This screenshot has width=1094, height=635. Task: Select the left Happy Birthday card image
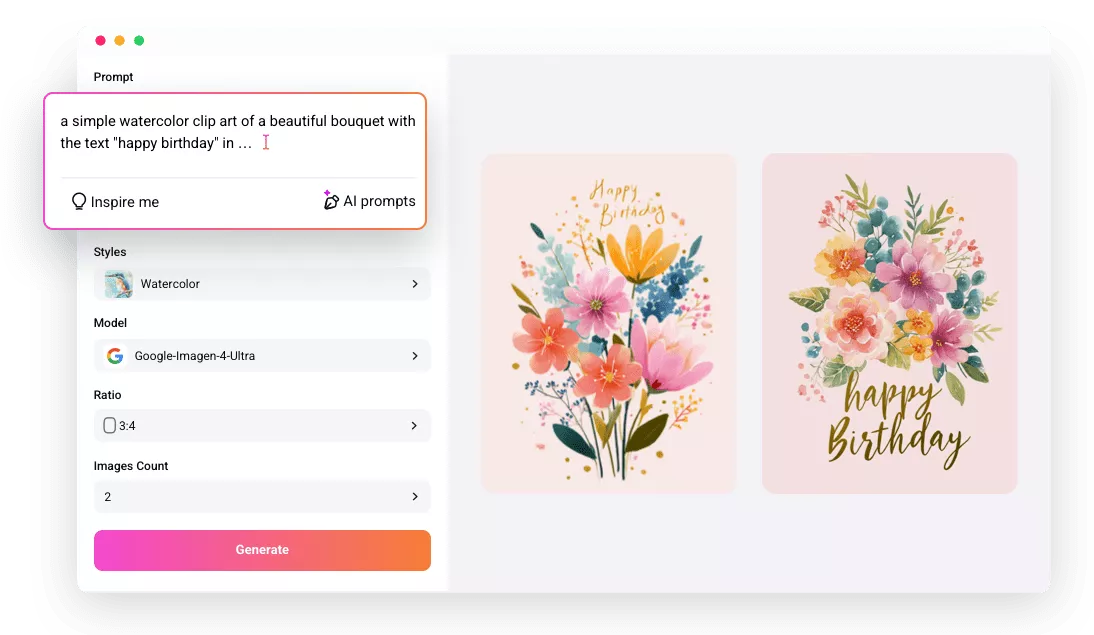click(x=608, y=322)
